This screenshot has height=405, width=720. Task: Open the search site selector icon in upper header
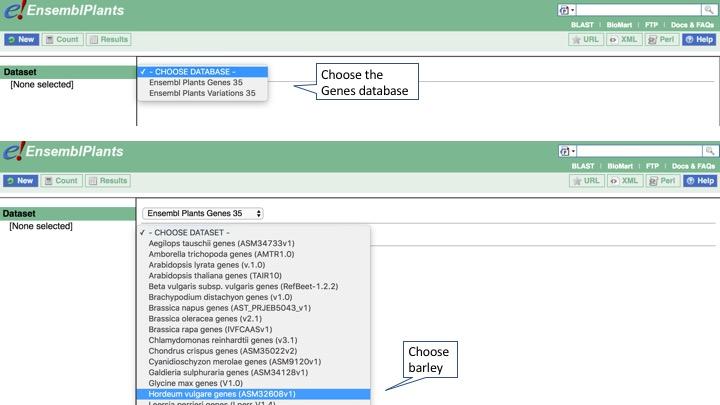(567, 10)
